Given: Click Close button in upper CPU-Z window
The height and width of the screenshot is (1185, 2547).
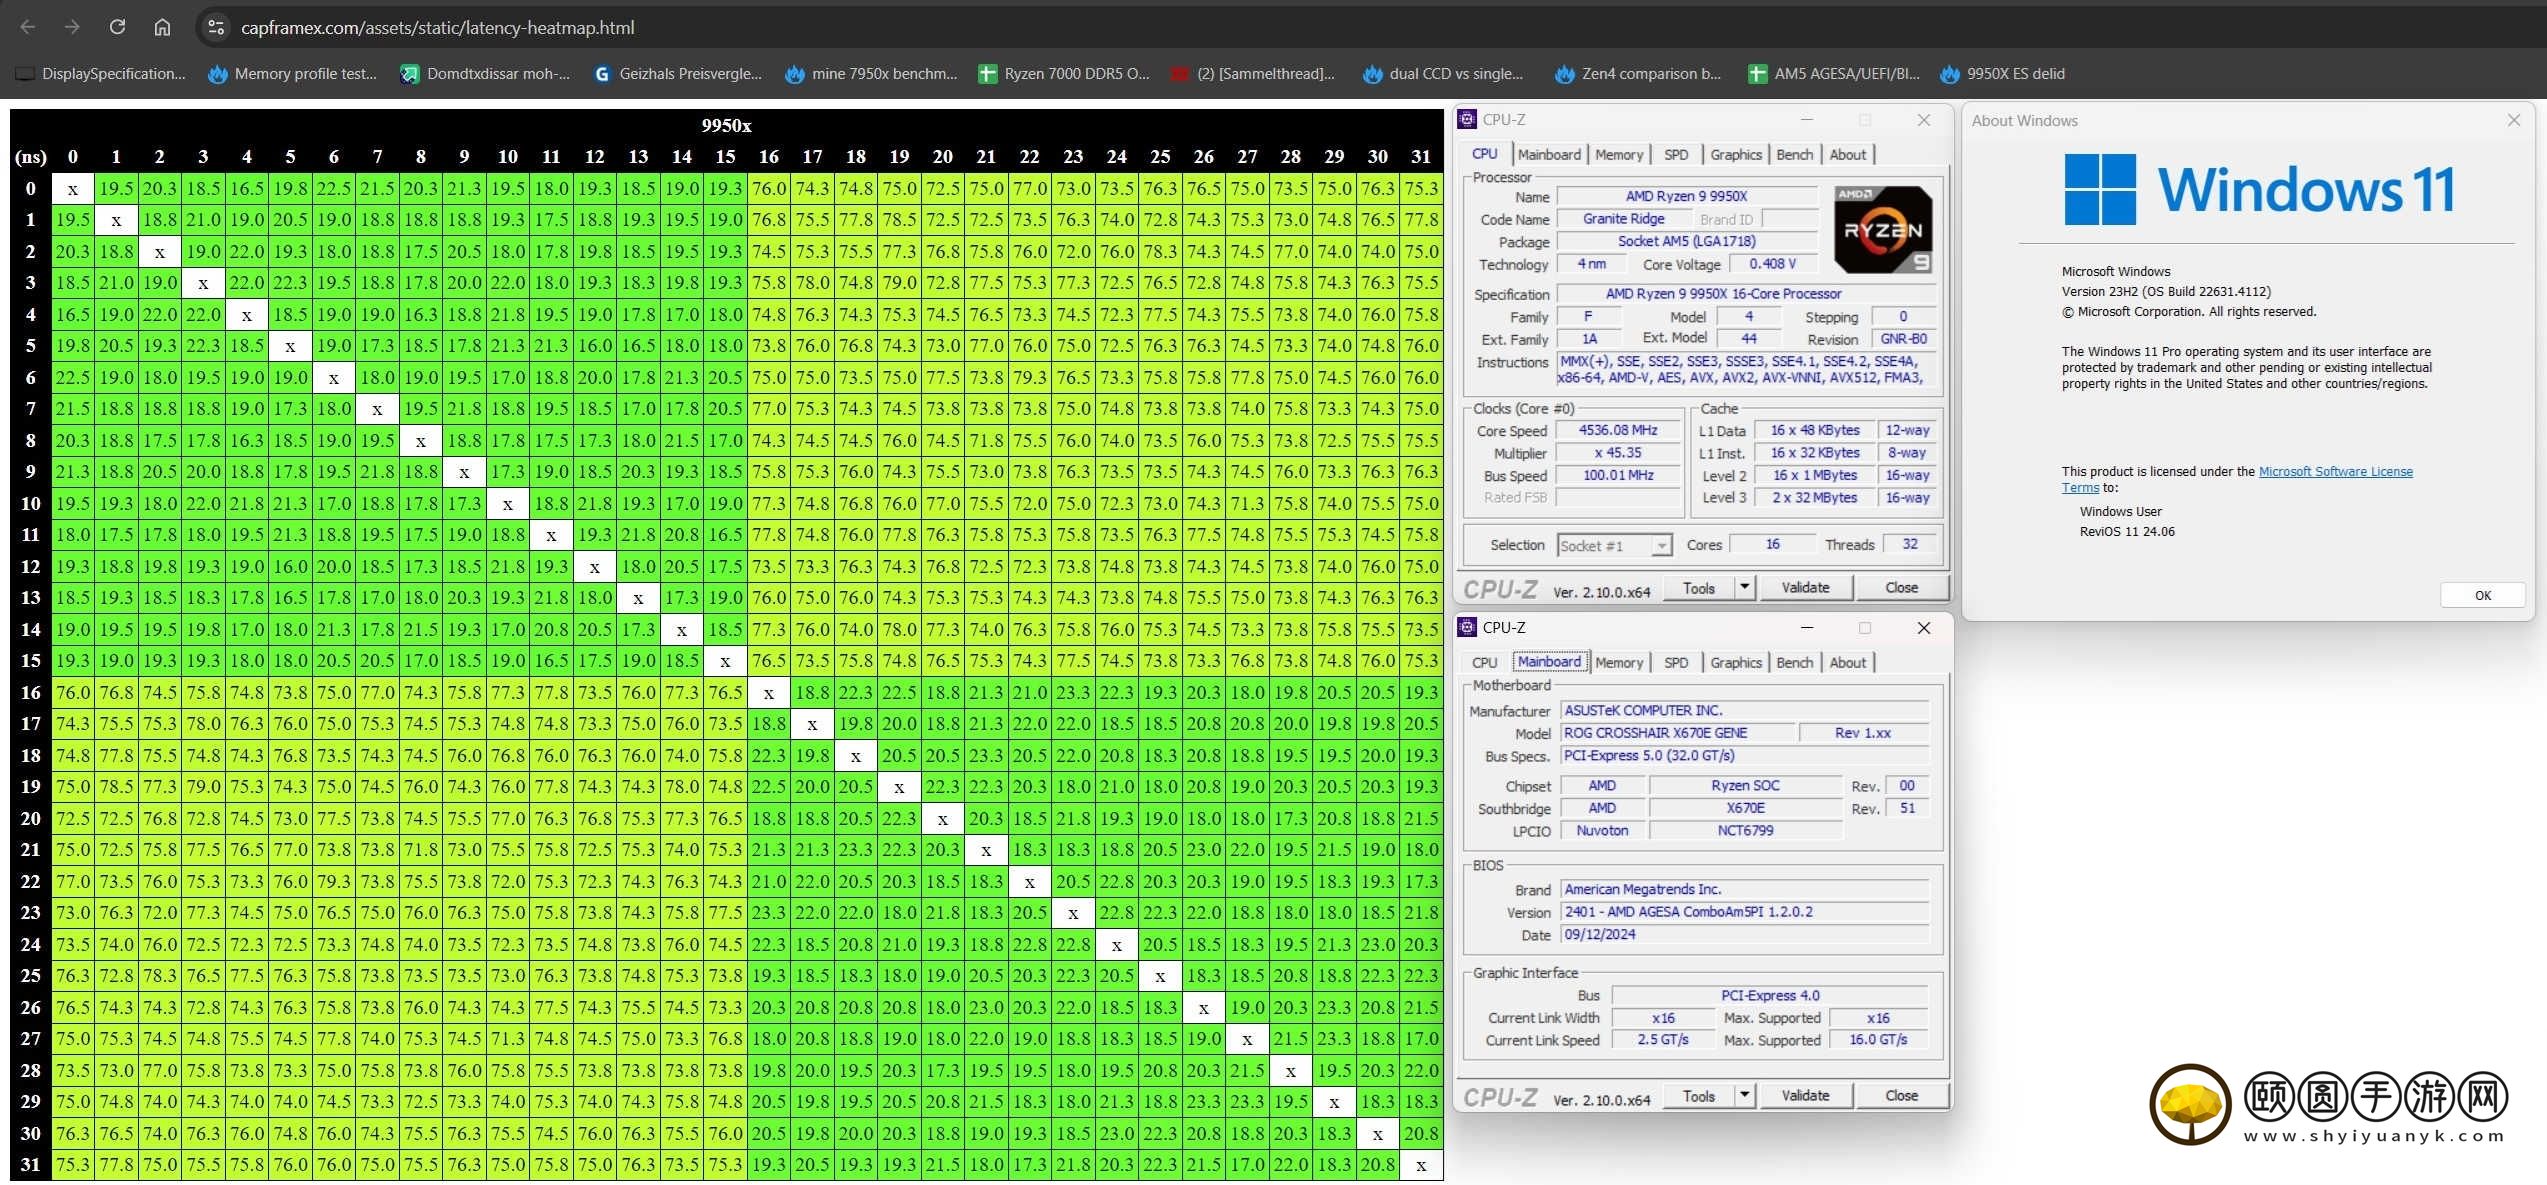Looking at the screenshot, I should (1901, 587).
